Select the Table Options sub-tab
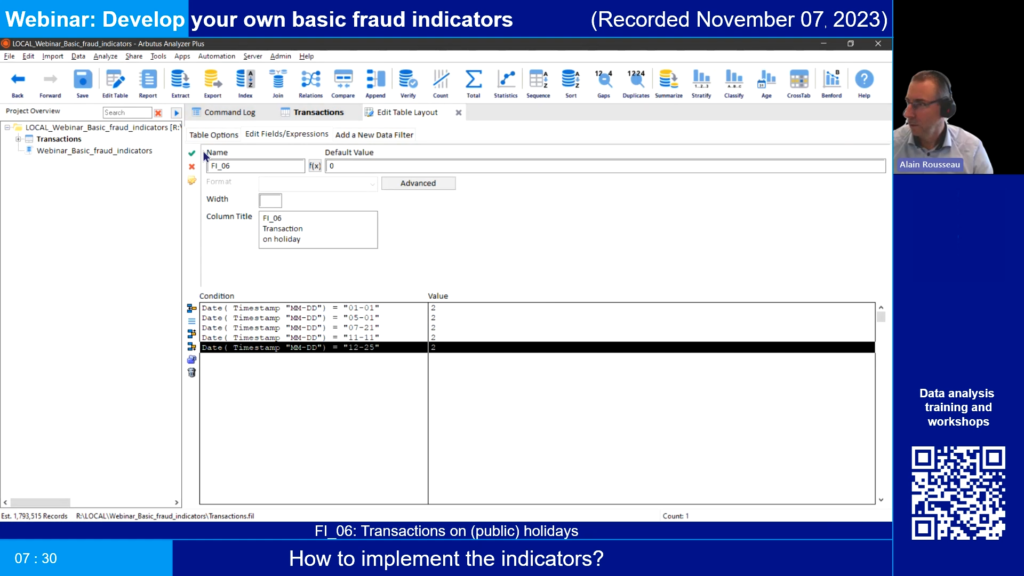This screenshot has width=1024, height=576. tap(214, 135)
